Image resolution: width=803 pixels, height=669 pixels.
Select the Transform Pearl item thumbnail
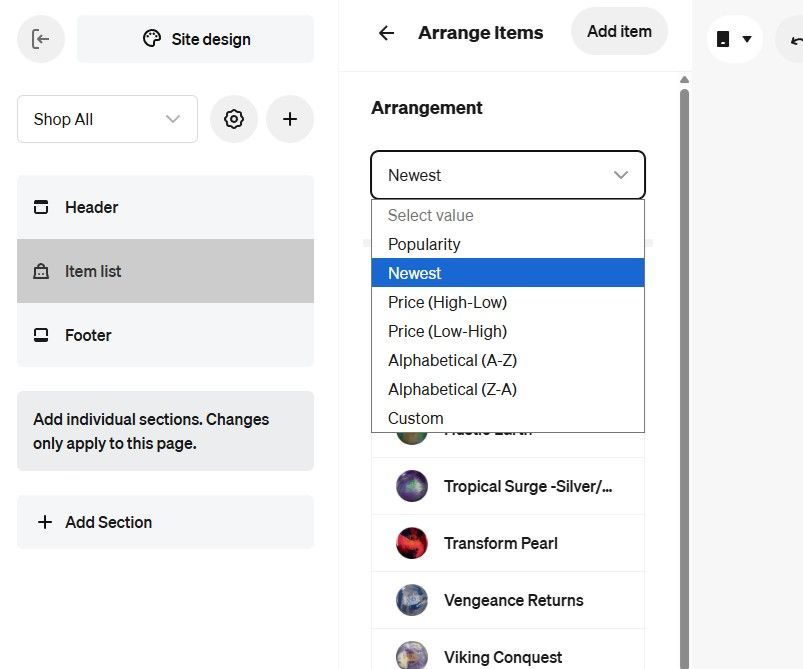(x=412, y=543)
